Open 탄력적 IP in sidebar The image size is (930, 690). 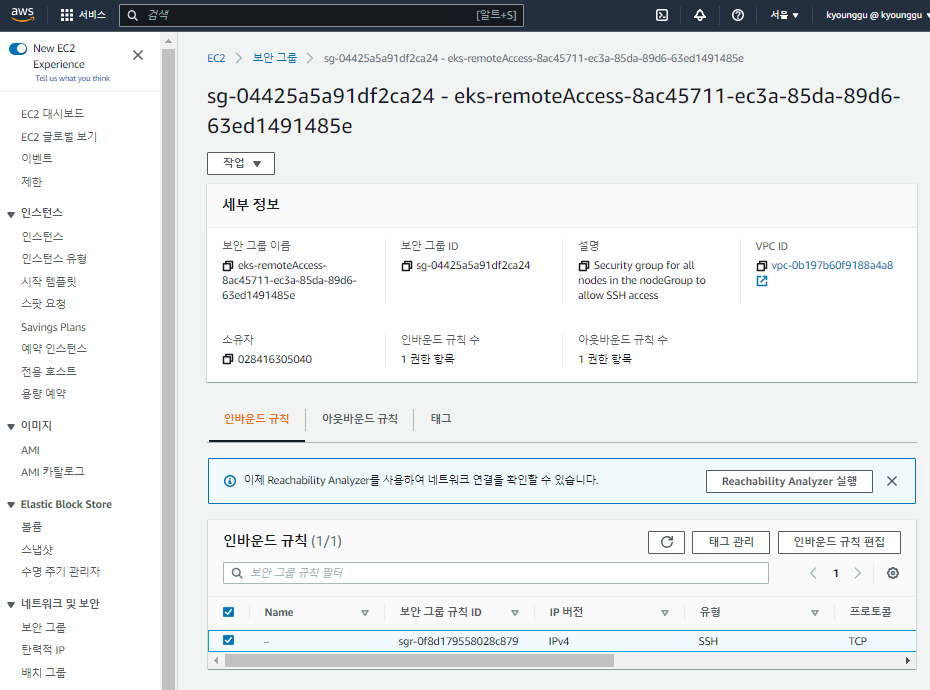(43, 650)
